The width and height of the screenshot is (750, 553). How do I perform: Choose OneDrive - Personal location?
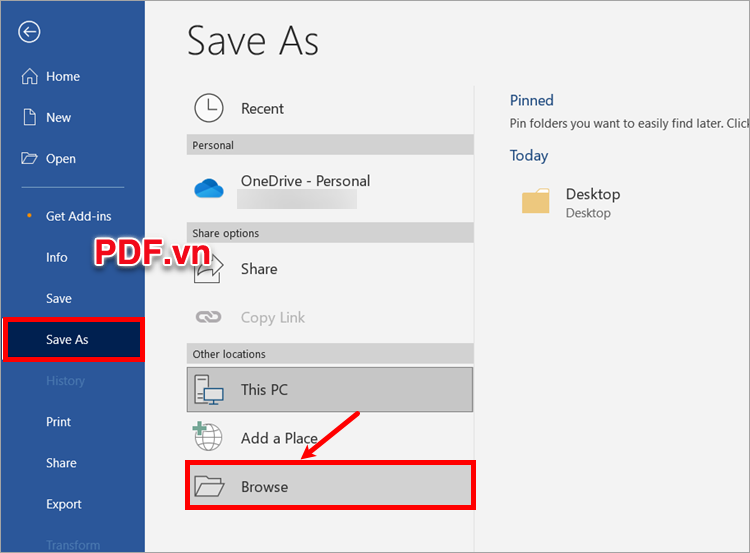pos(330,188)
